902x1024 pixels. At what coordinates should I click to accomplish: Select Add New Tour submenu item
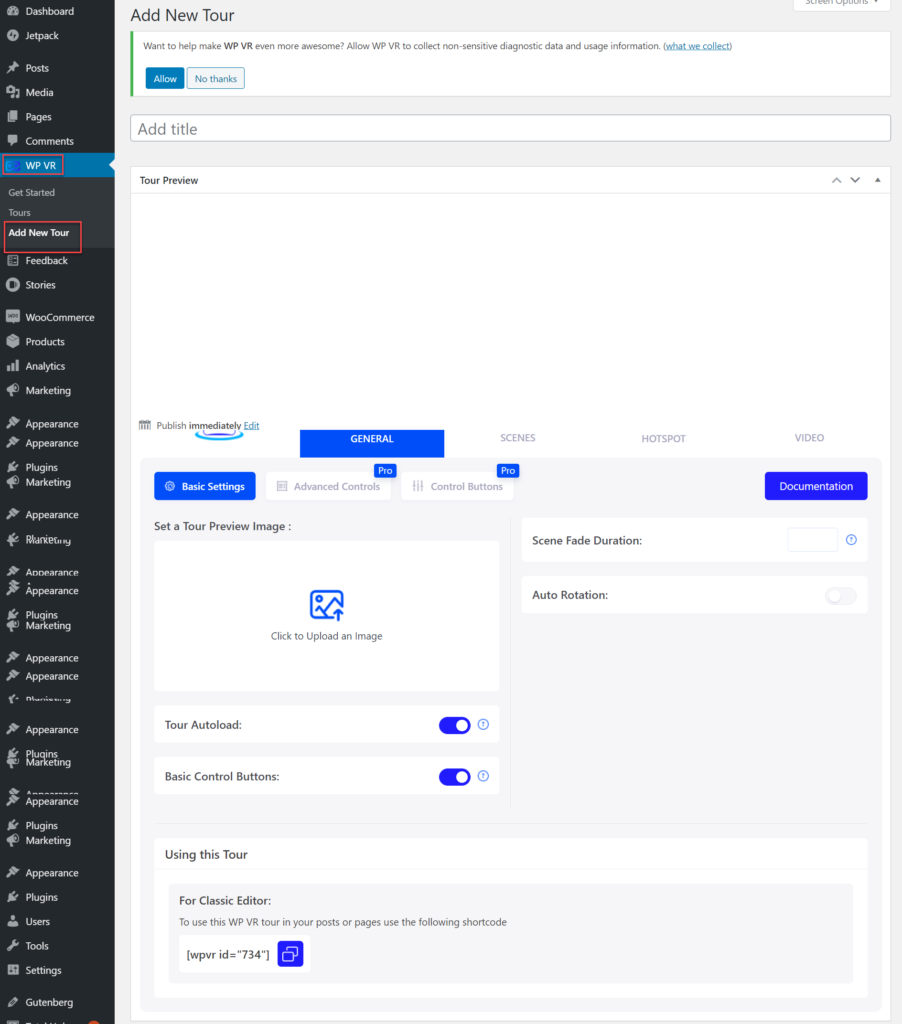pos(39,232)
